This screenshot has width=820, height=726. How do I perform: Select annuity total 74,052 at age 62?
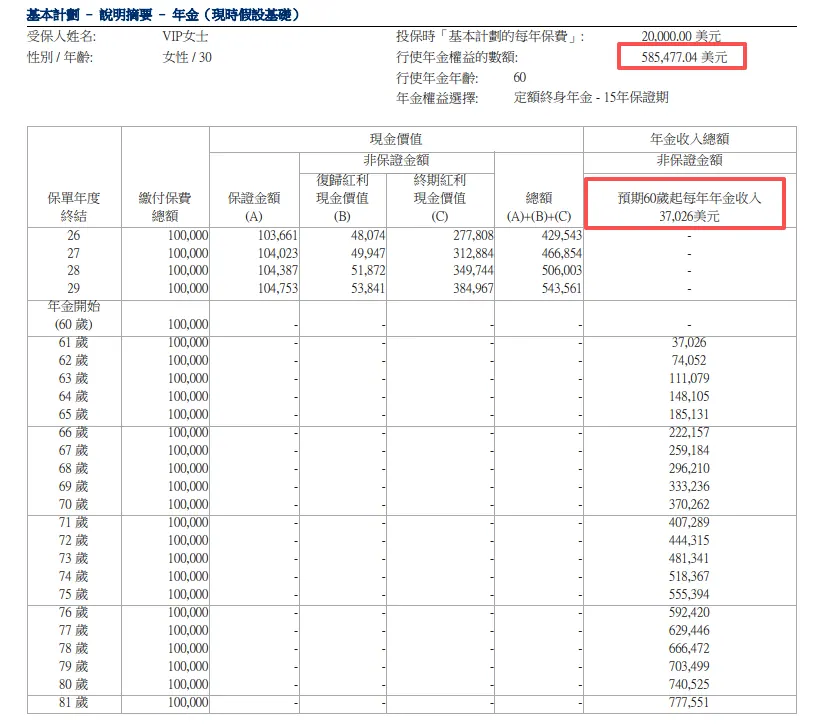[689, 361]
